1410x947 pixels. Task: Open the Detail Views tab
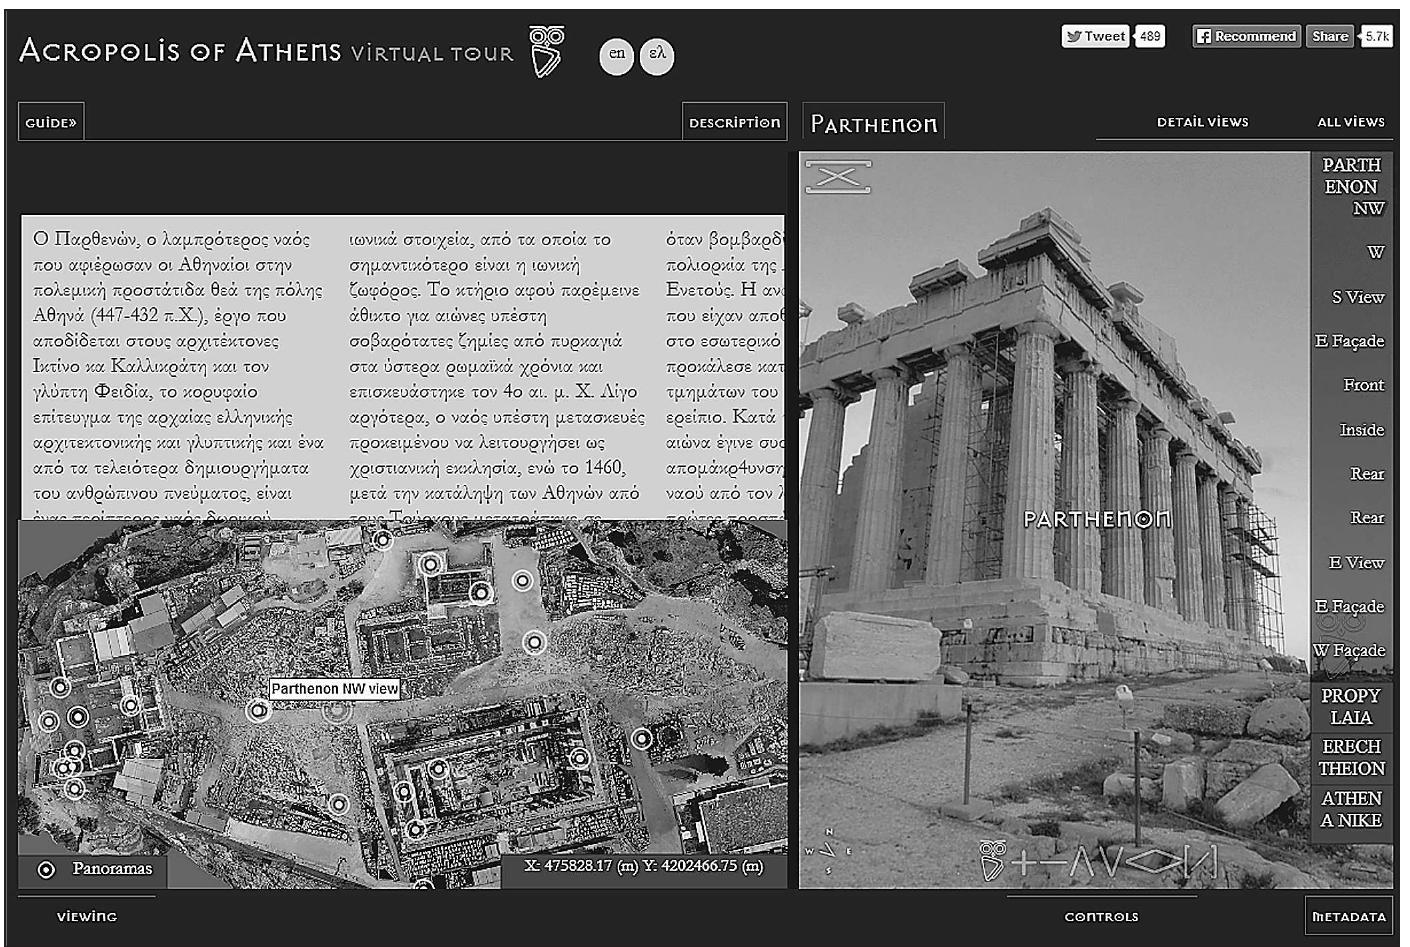(1202, 122)
